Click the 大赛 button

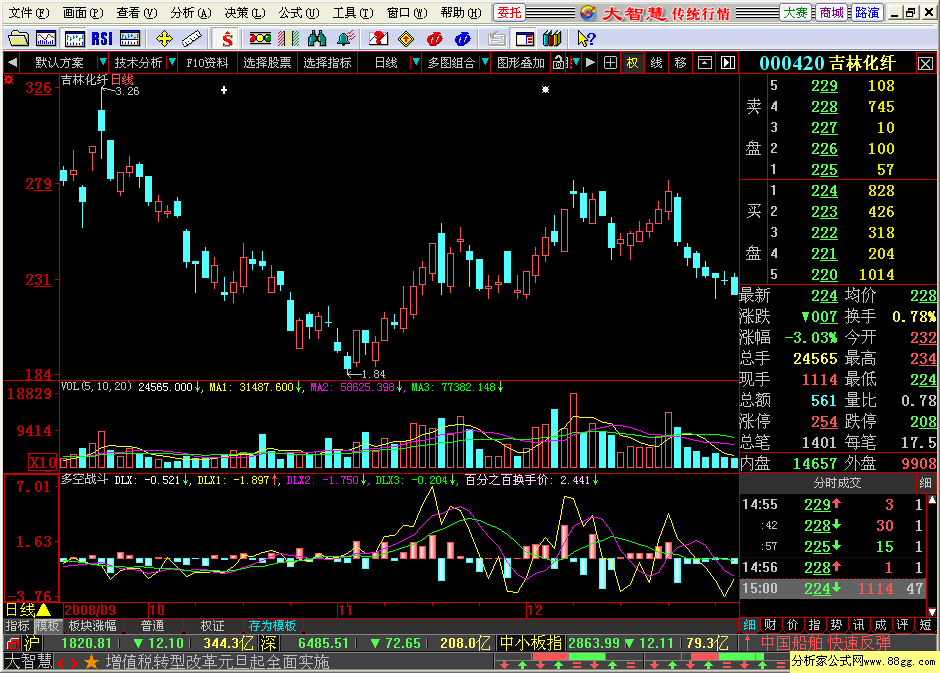pos(796,13)
